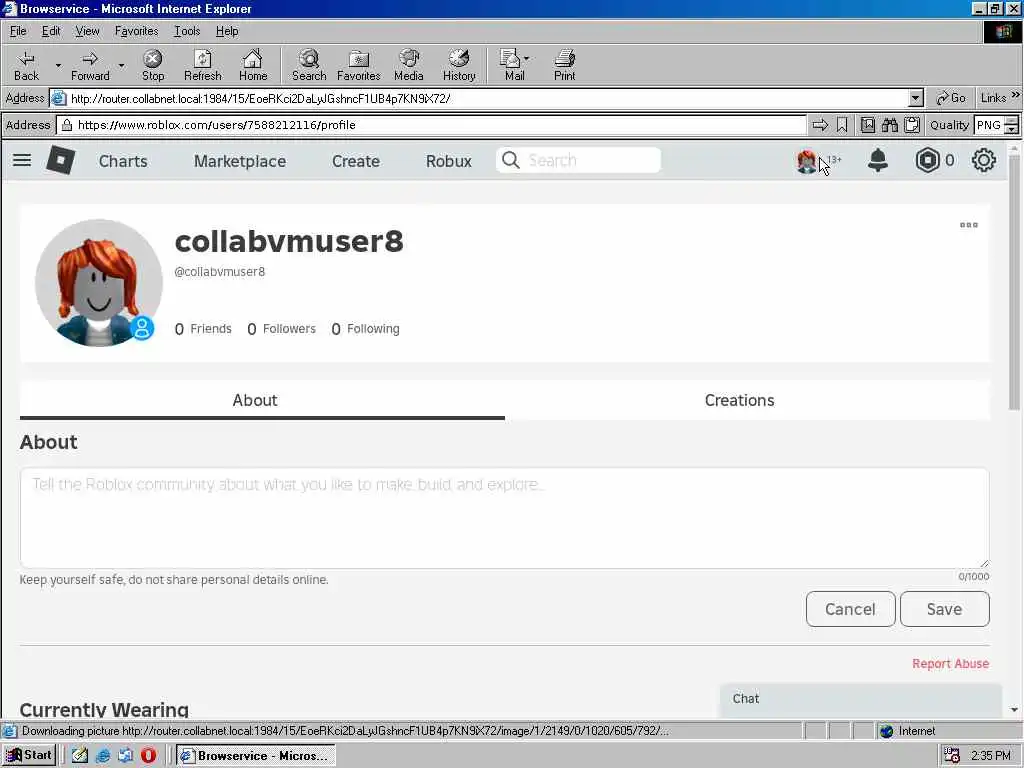Open the Favorites toolbar button
The width and height of the screenshot is (1024, 768).
359,65
